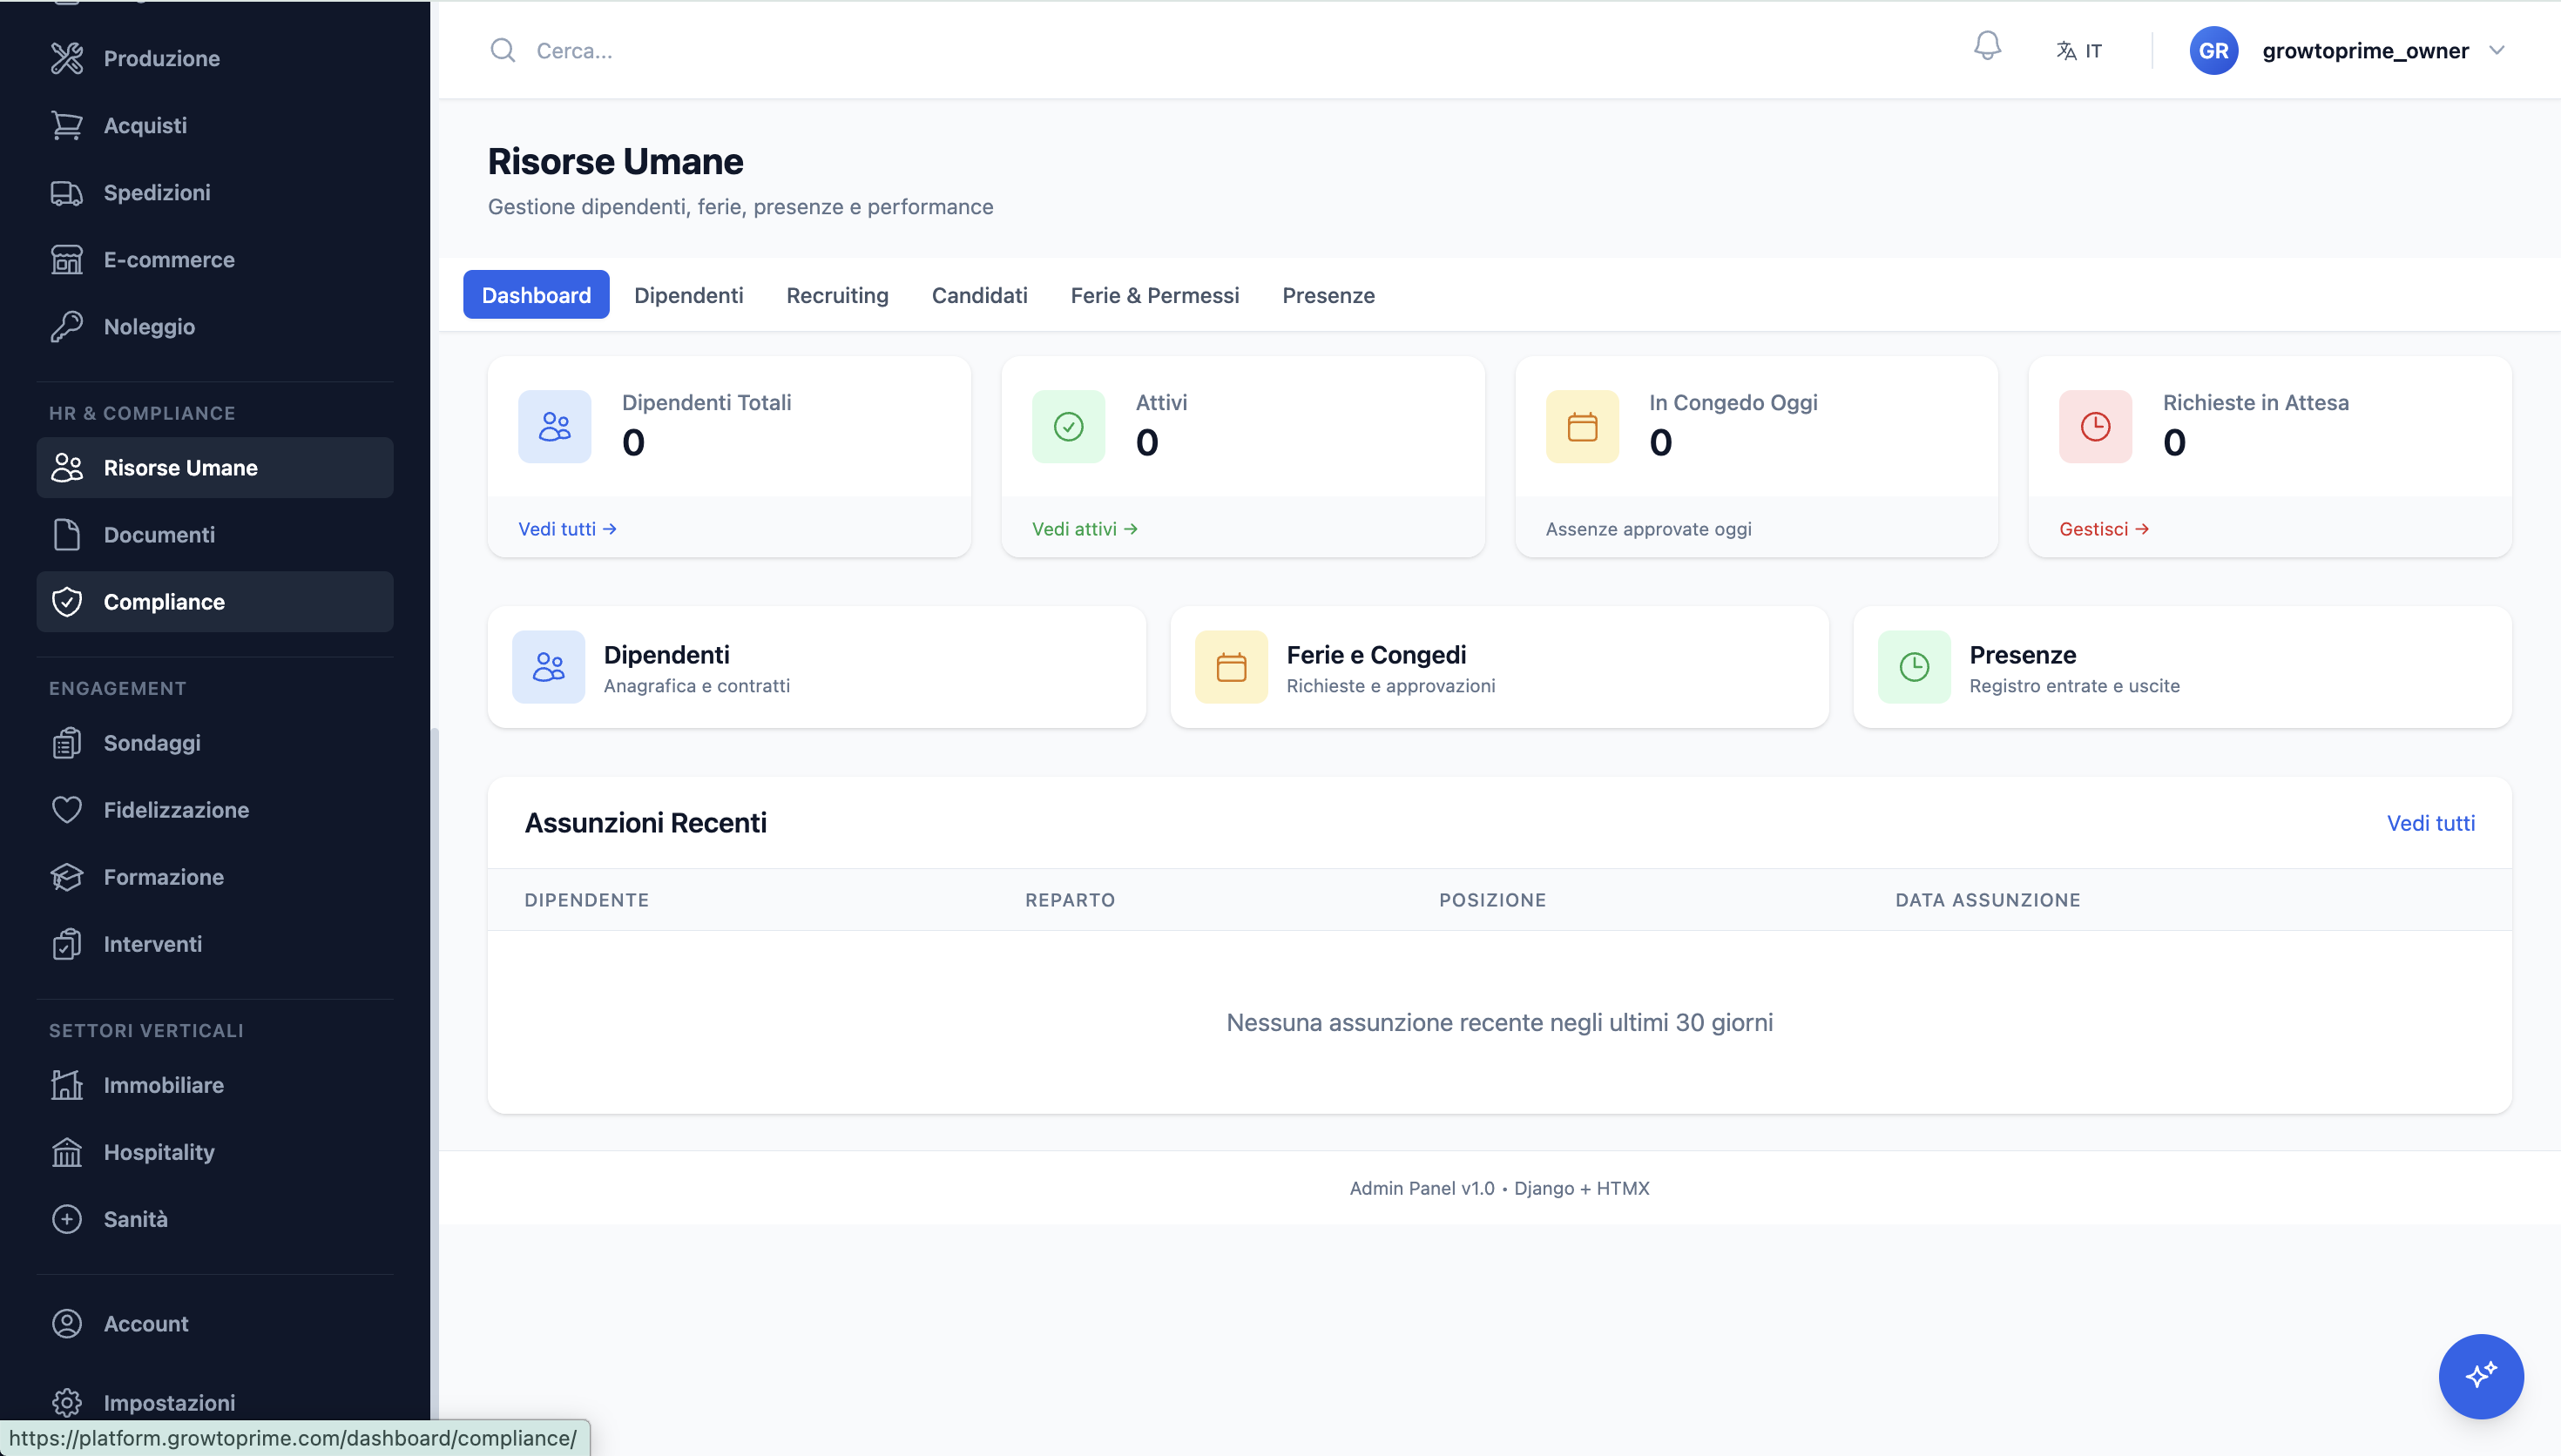
Task: Open the Ferie e Congedi card
Action: coord(1498,668)
